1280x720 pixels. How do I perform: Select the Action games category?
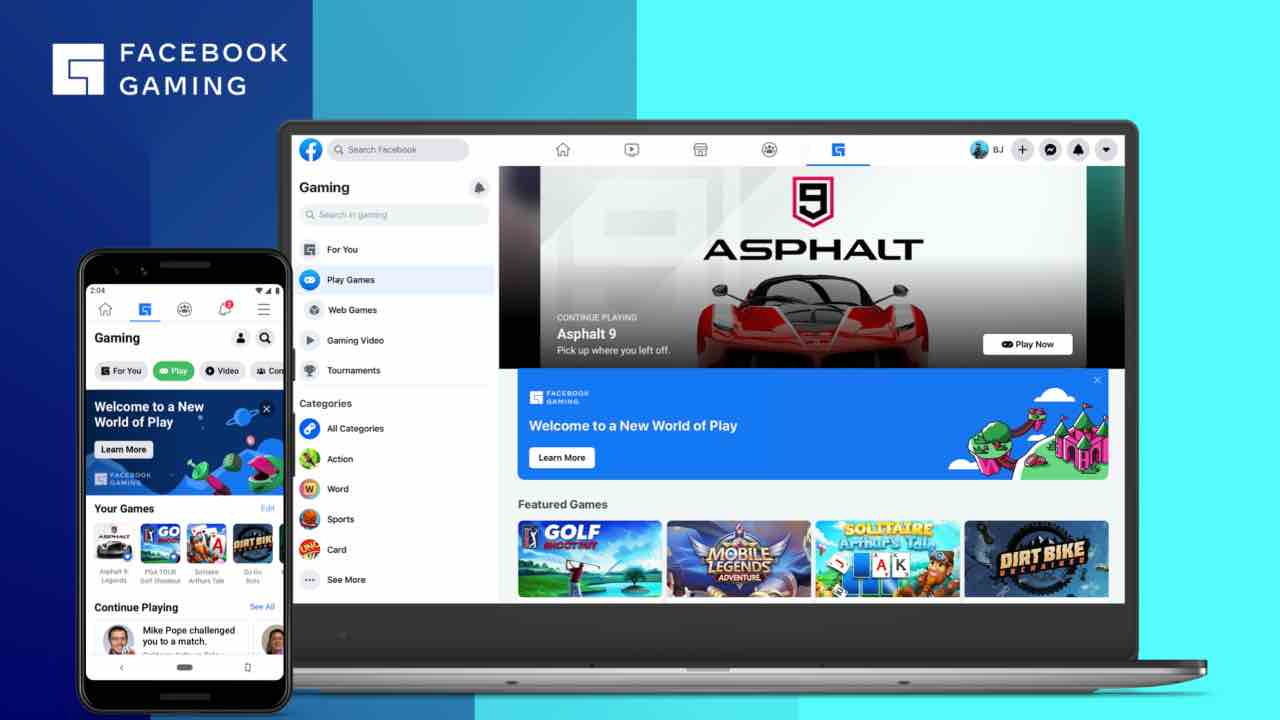pos(339,459)
